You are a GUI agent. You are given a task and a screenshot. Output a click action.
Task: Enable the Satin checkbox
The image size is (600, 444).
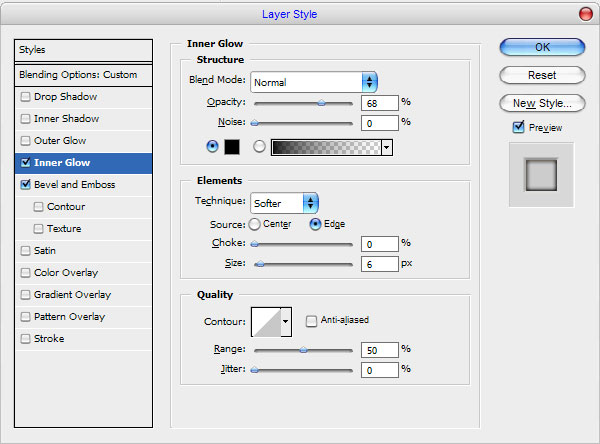click(x=25, y=251)
